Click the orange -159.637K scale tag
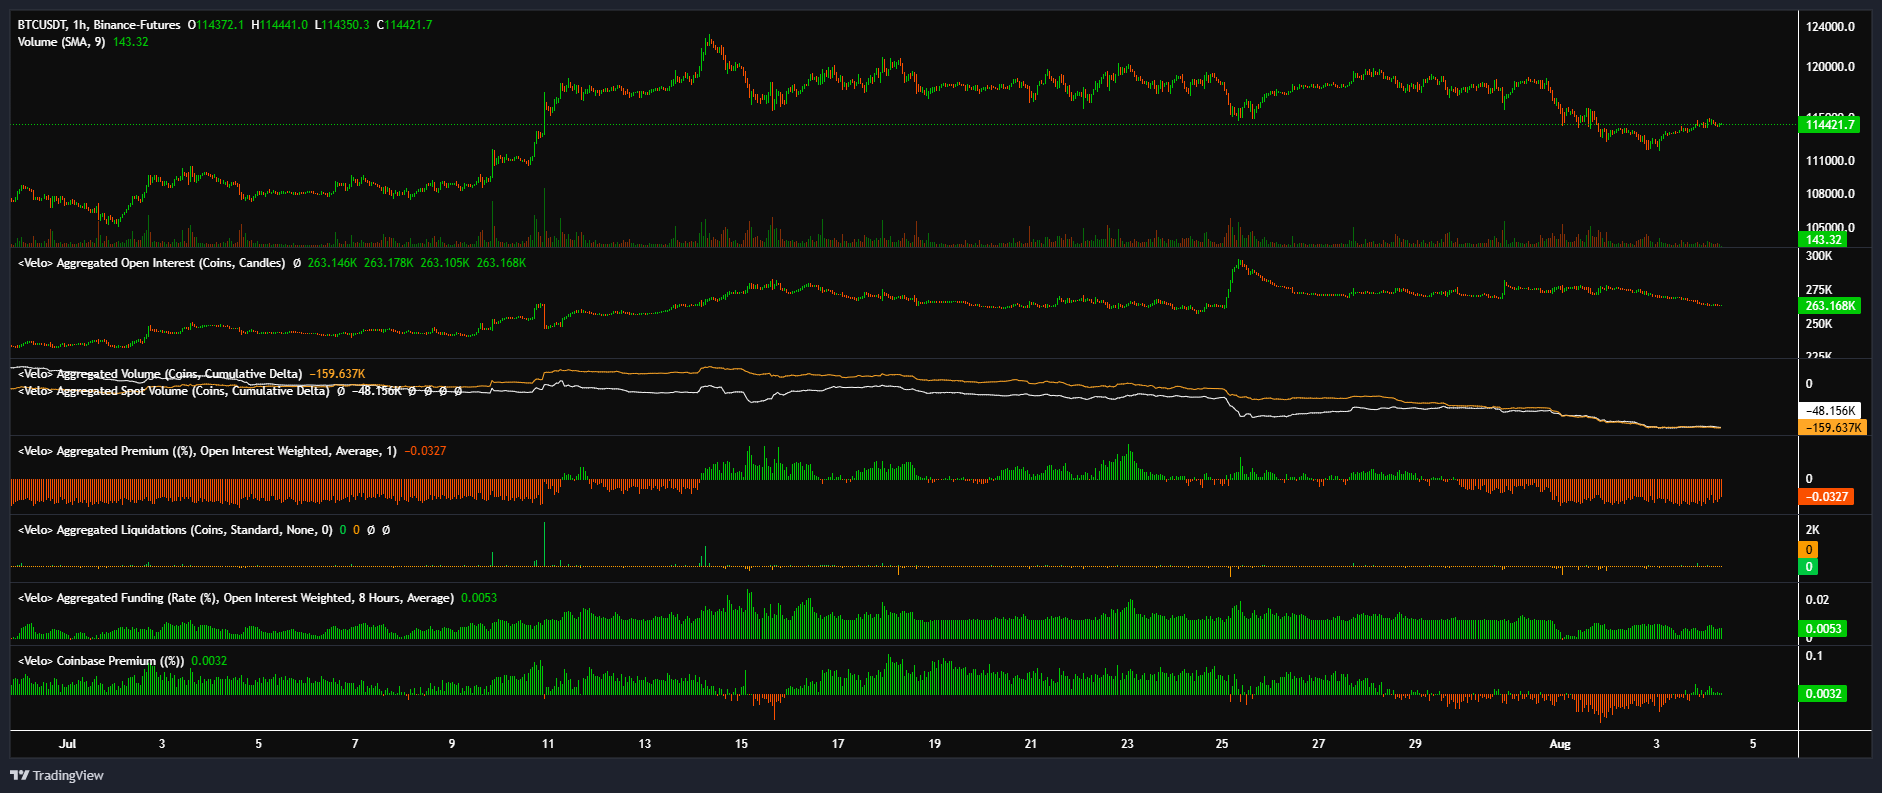The height and width of the screenshot is (793, 1882). 1833,428
